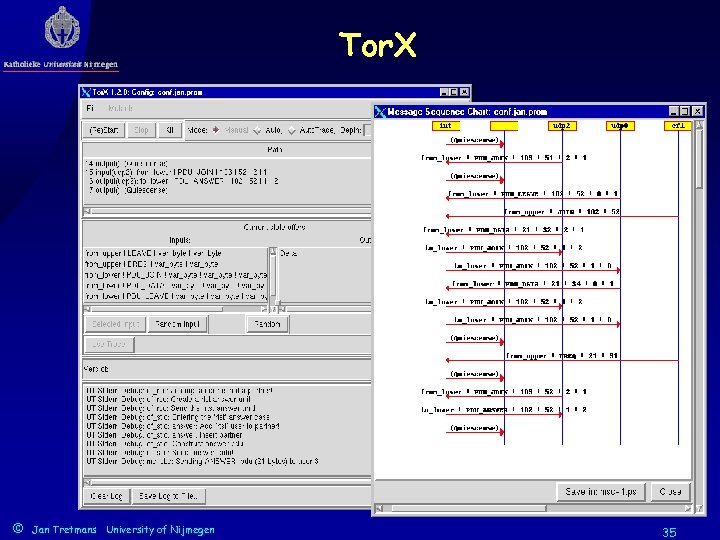
Task: Click the up arrow of the Inputs list scrollbar
Action: coord(273,251)
